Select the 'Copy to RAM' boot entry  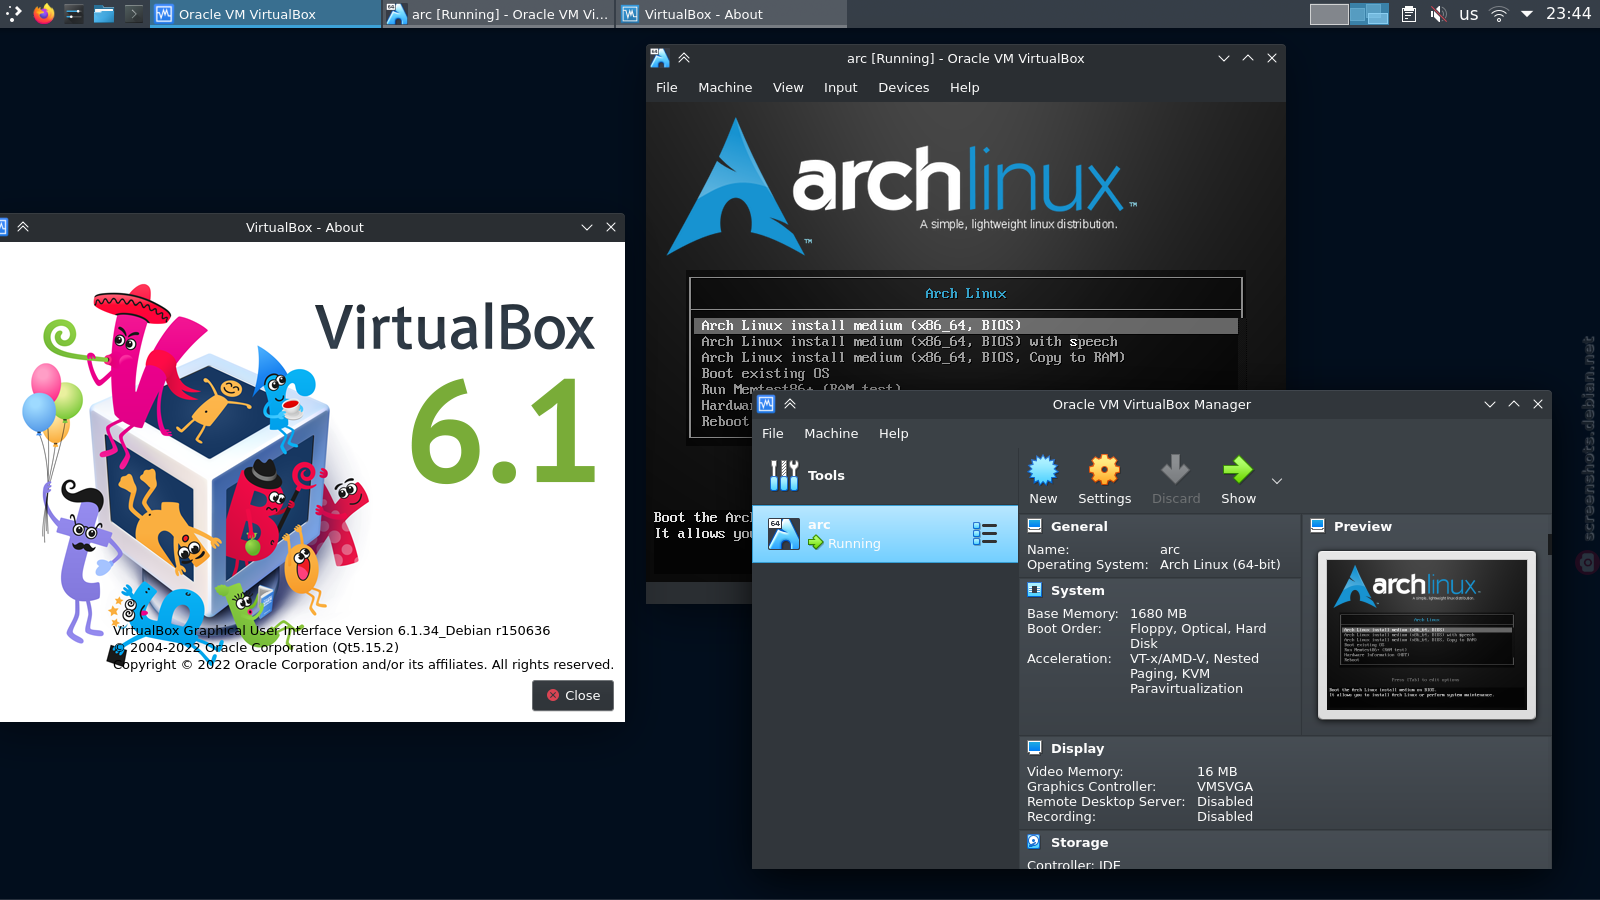coord(913,358)
